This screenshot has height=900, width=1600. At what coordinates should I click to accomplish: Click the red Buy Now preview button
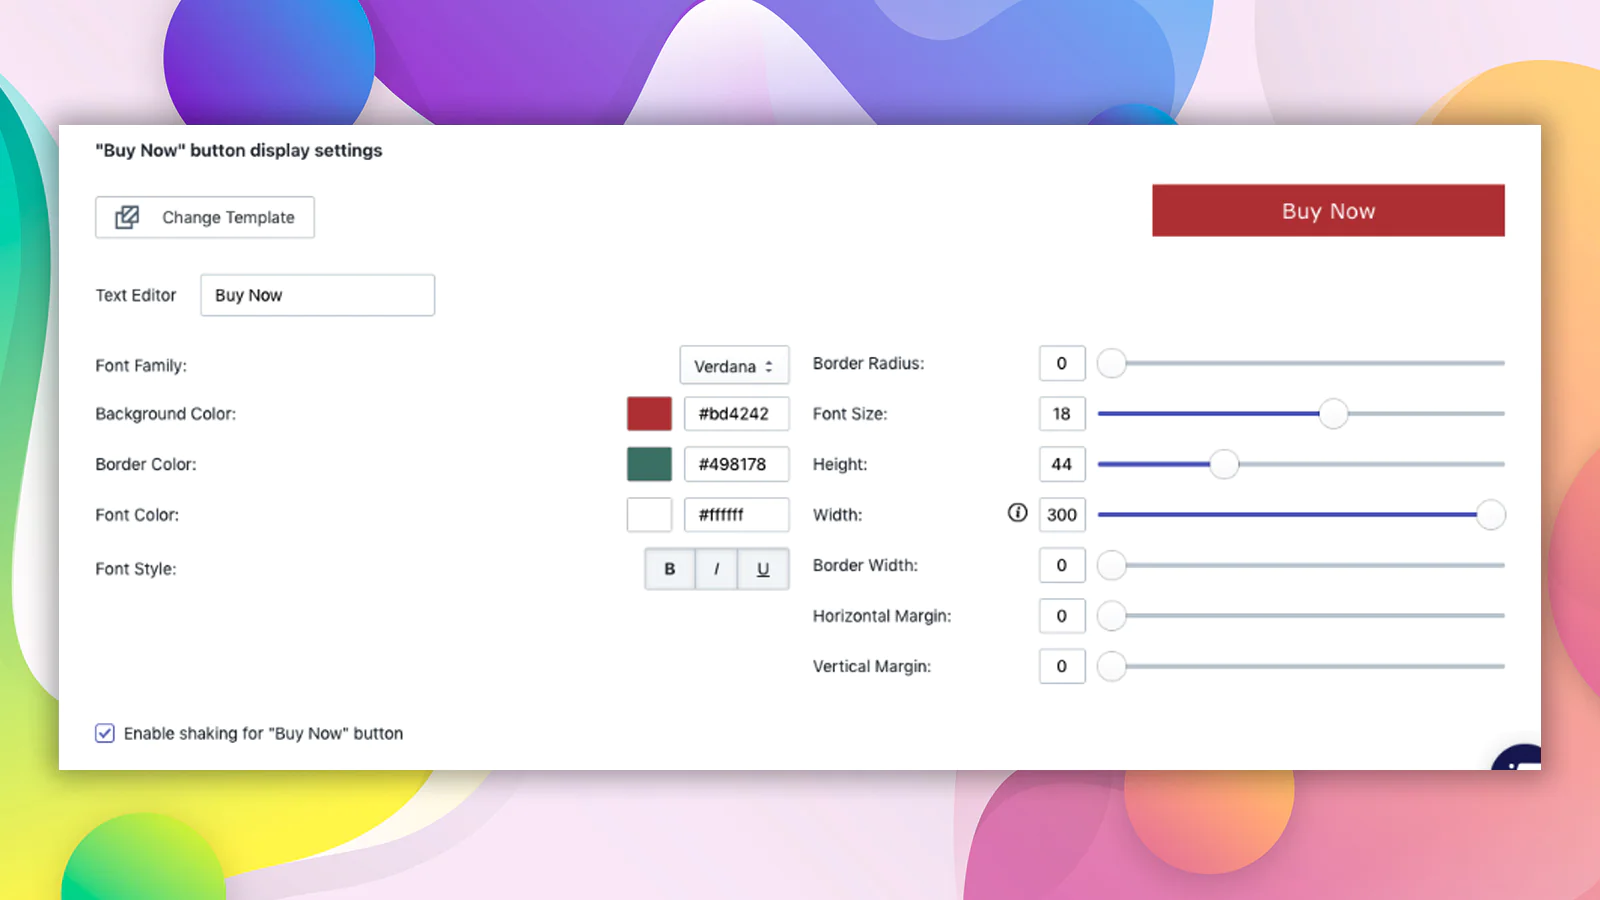[1328, 210]
